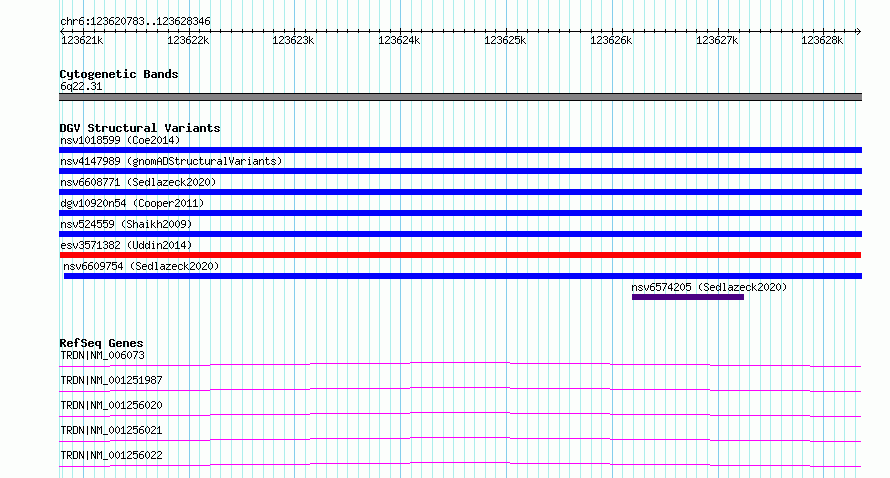Click the 123626k ruler label
The width and height of the screenshot is (890, 478).
click(x=611, y=40)
